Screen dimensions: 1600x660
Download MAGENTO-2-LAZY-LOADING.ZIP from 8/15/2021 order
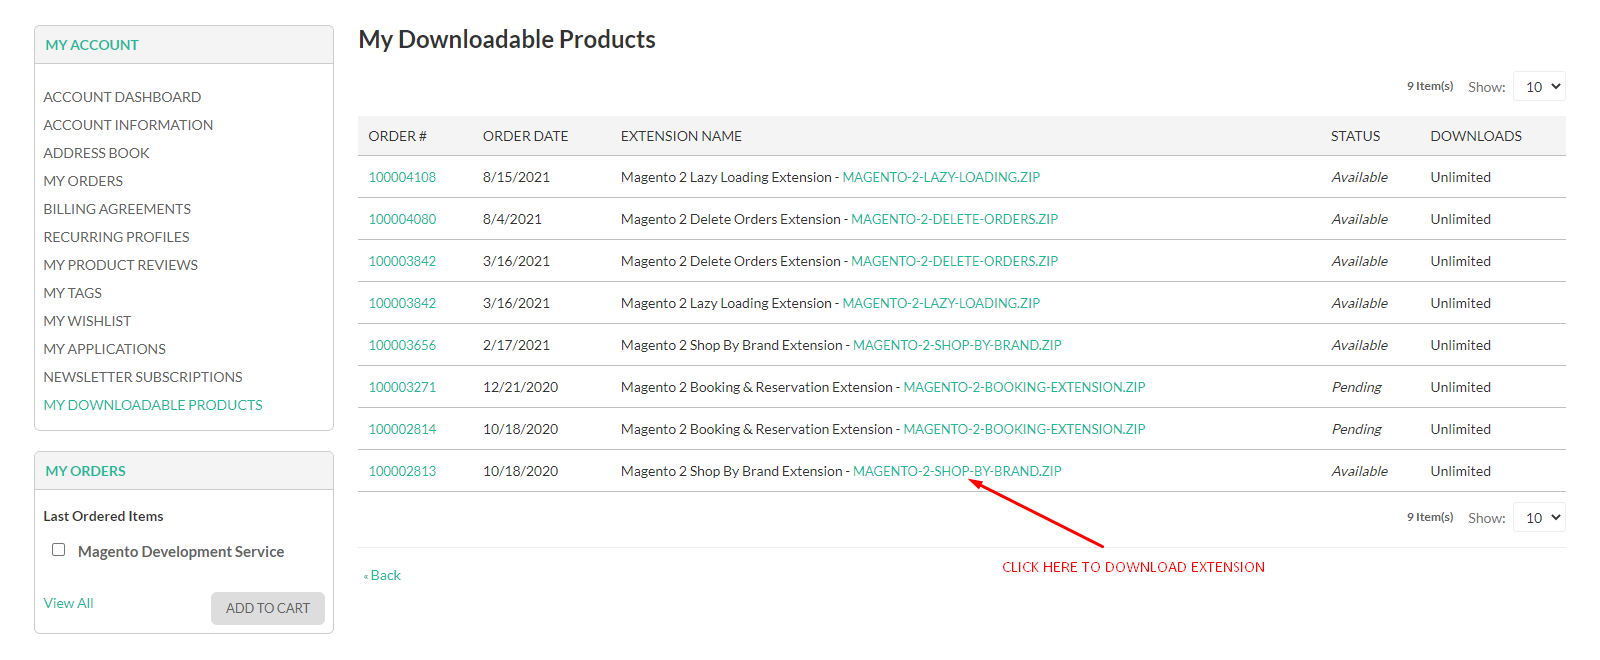941,177
